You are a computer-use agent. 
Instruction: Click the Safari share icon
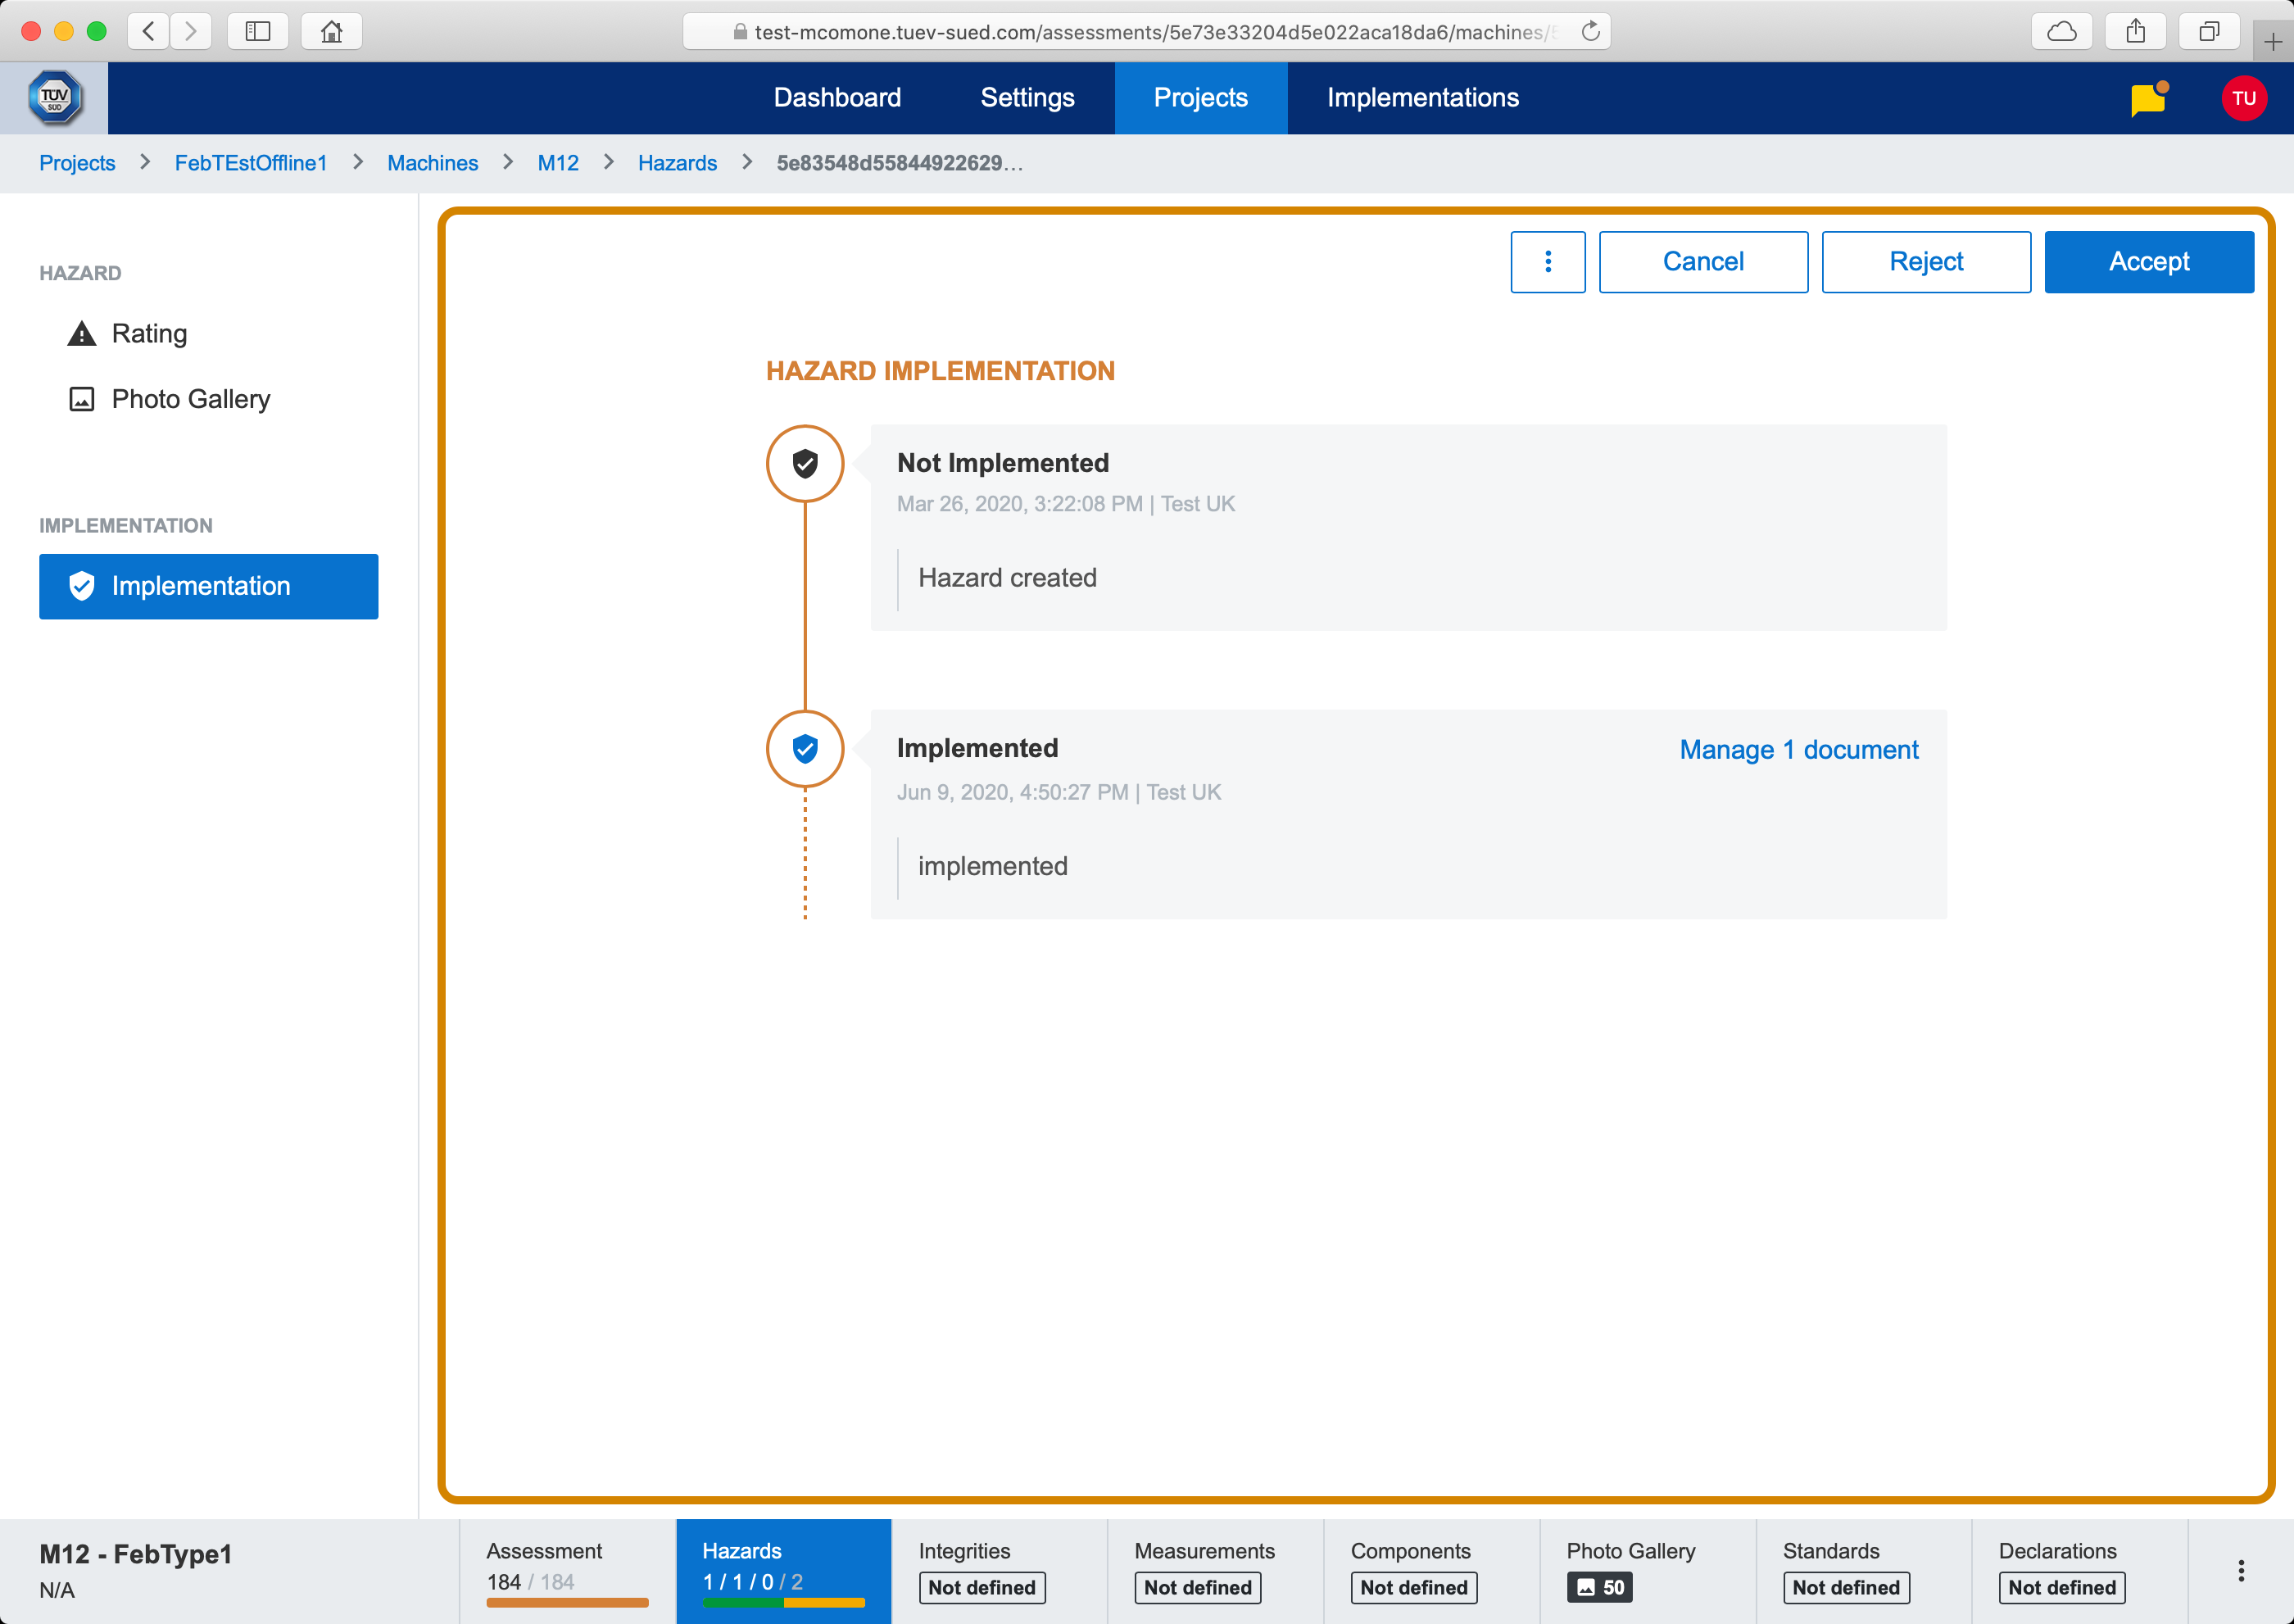tap(2135, 31)
